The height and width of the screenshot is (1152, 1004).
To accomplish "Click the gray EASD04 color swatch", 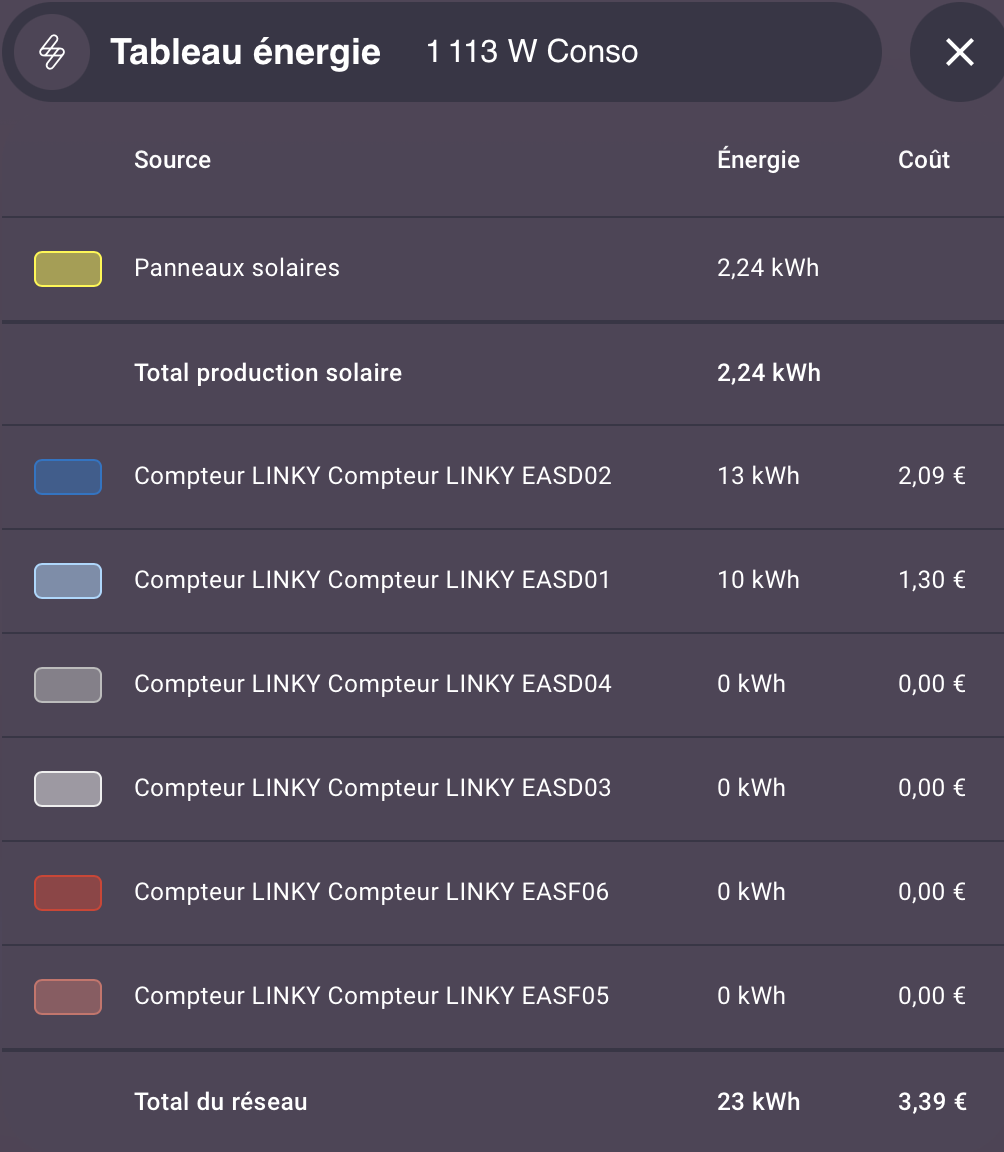I will 68,685.
